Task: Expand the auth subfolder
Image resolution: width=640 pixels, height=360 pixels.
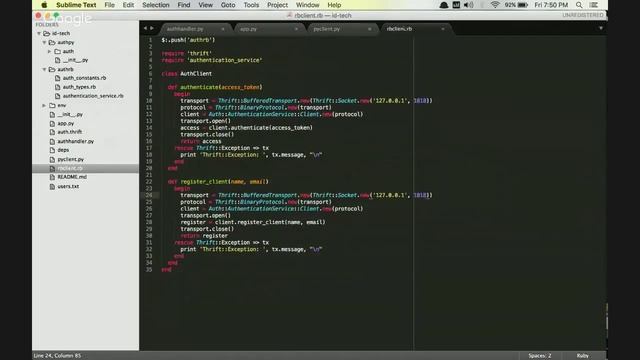Action: (49, 51)
